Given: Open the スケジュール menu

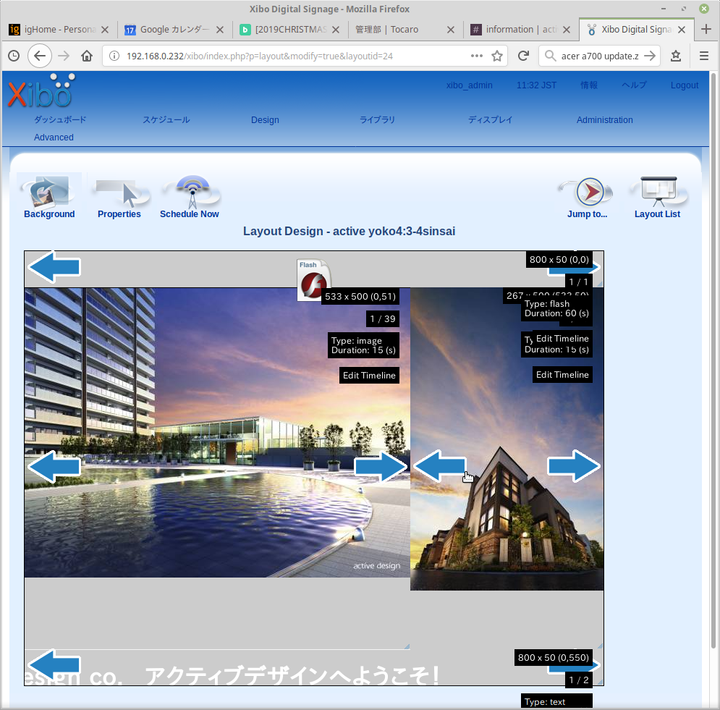Looking at the screenshot, I should coord(166,120).
